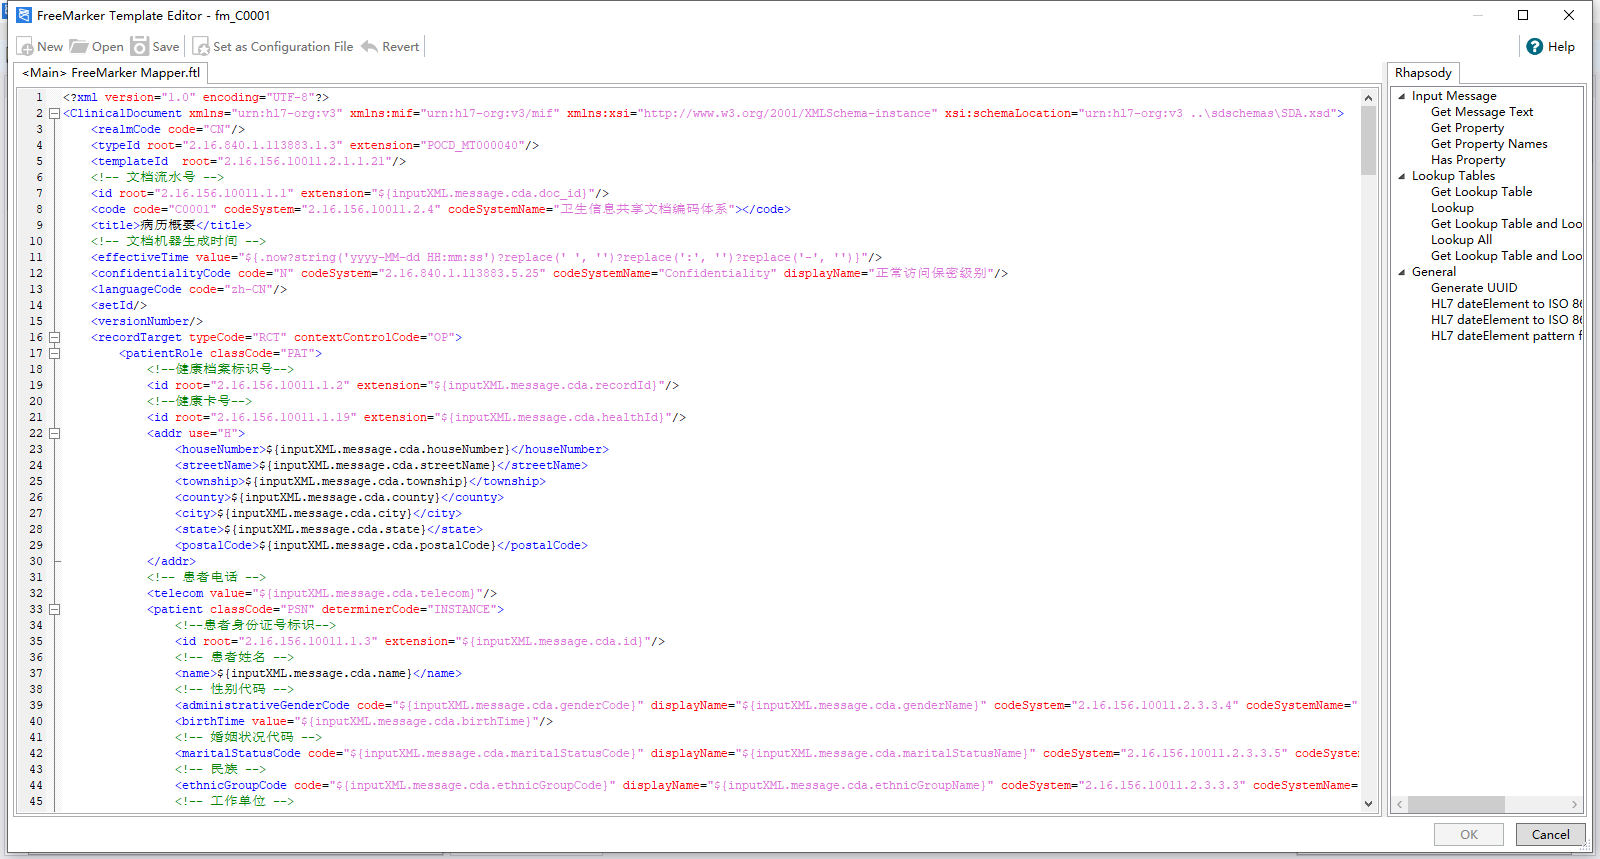The height and width of the screenshot is (859, 1600).
Task: Select the Main FreeMarker Mapper.ftl tab
Action: 111,73
